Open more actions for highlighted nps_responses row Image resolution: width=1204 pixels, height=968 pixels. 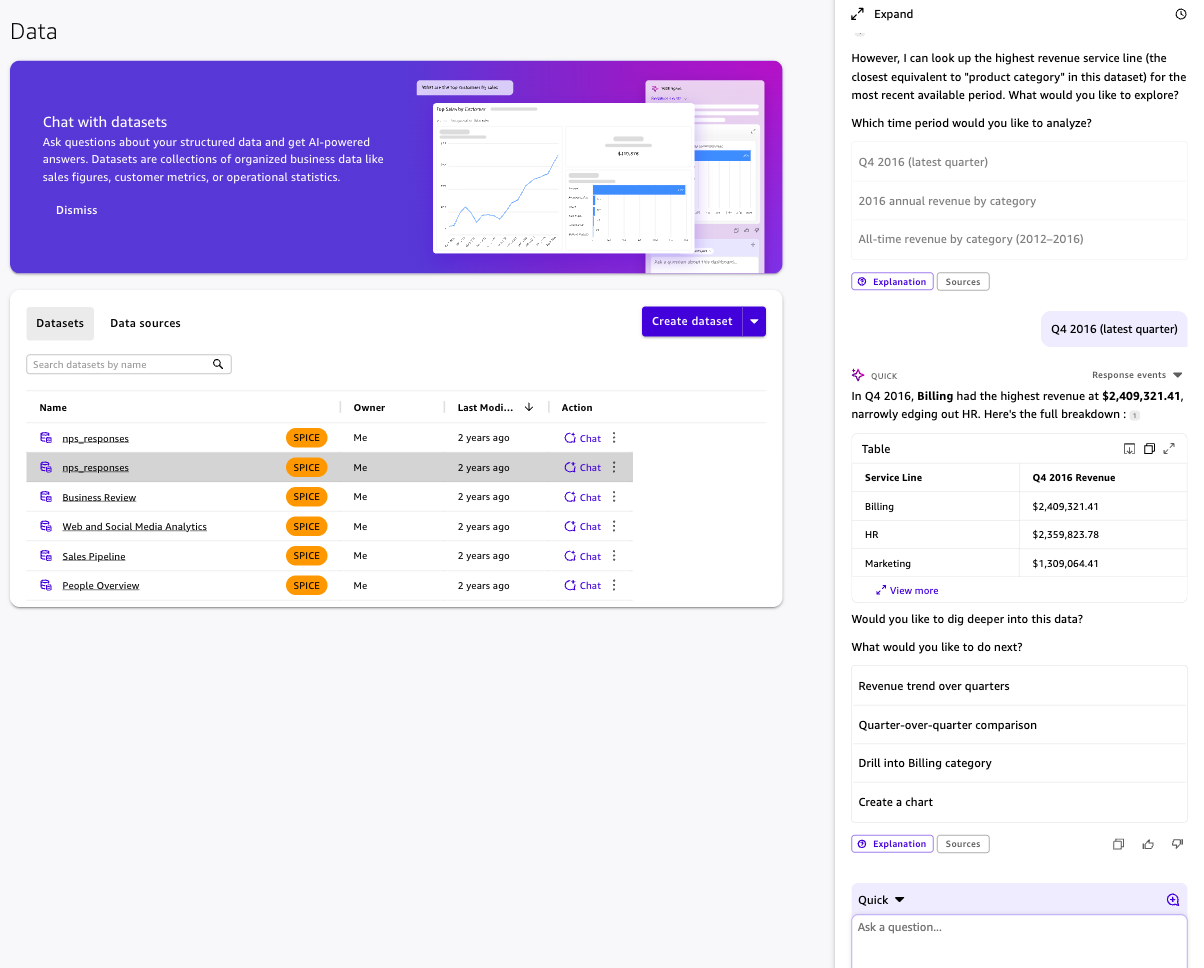tap(614, 467)
